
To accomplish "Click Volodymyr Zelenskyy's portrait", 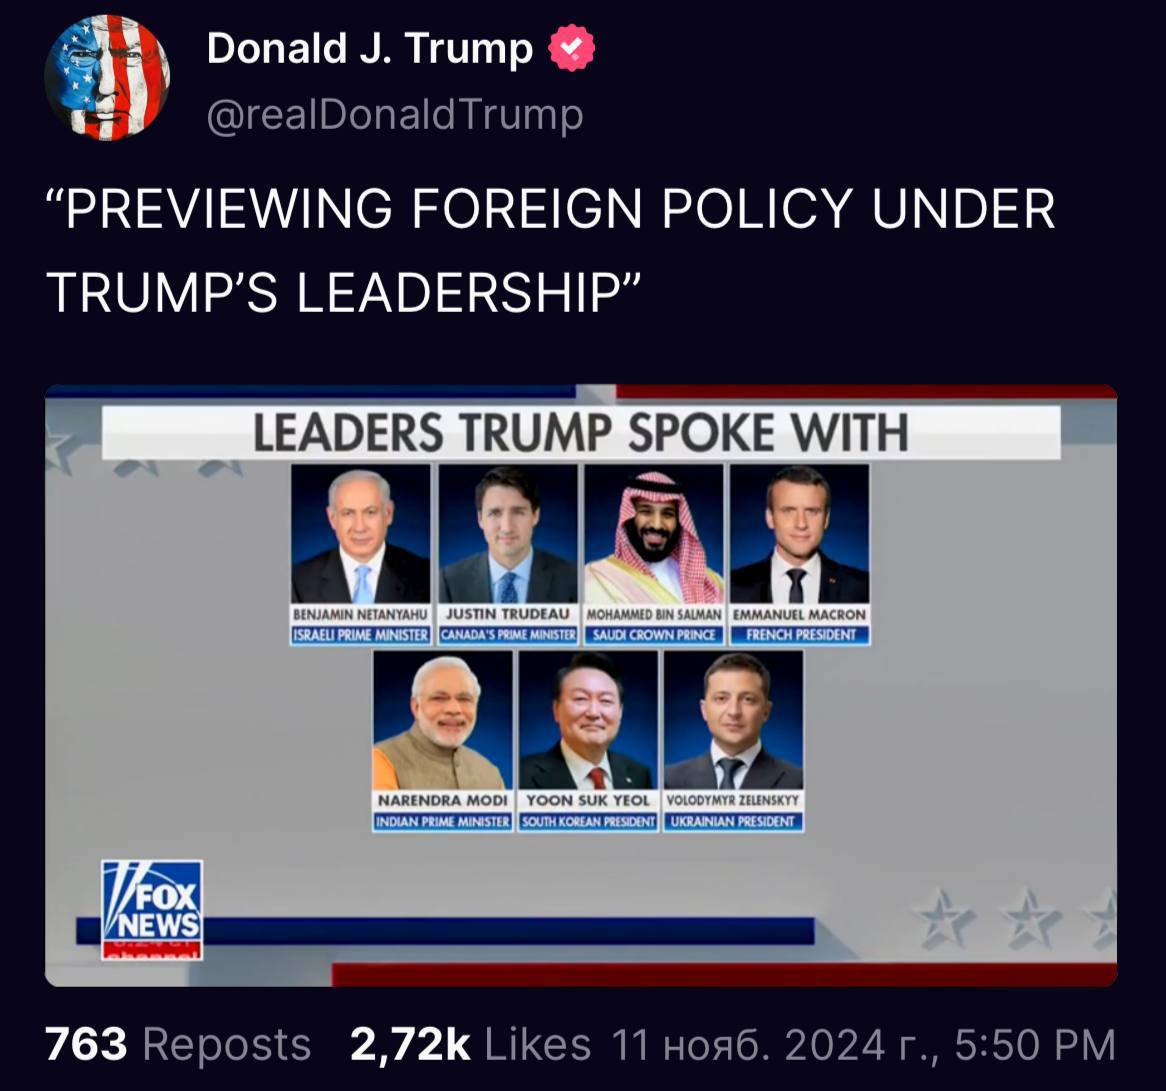I will pos(734,721).
